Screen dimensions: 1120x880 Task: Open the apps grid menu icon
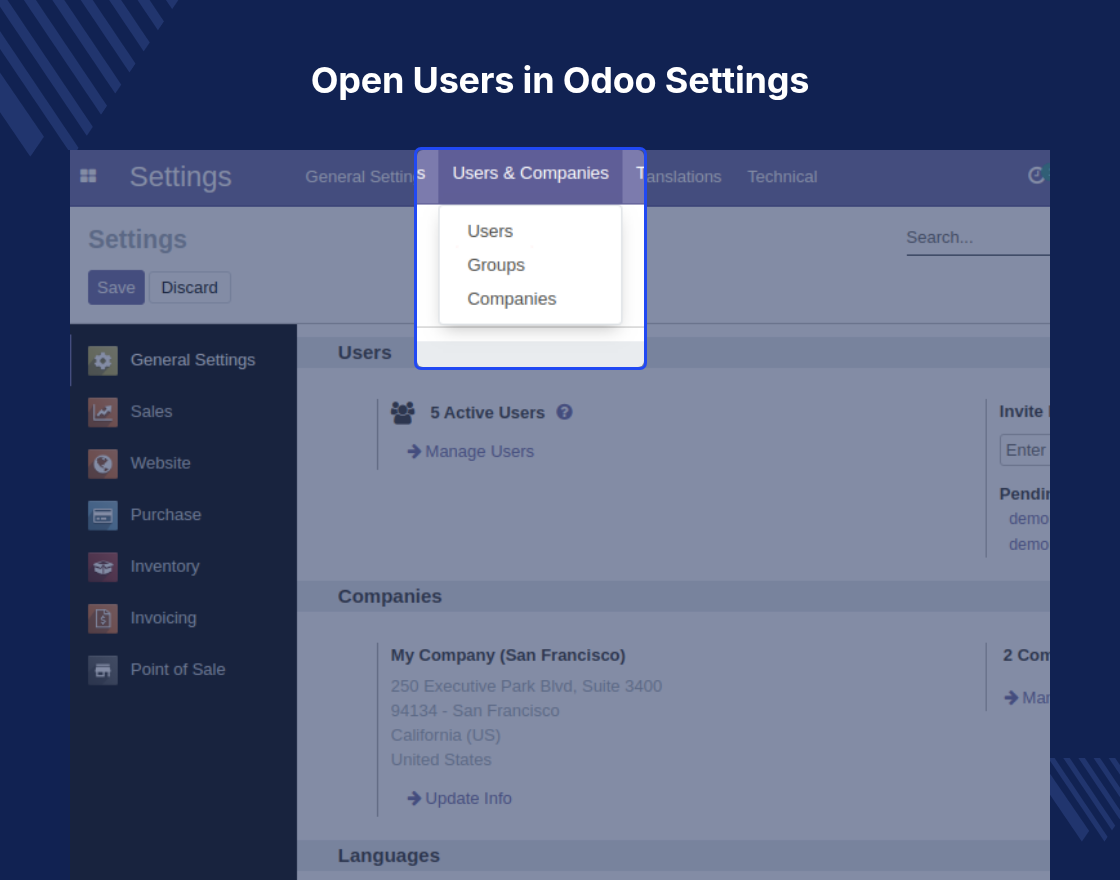pos(88,176)
